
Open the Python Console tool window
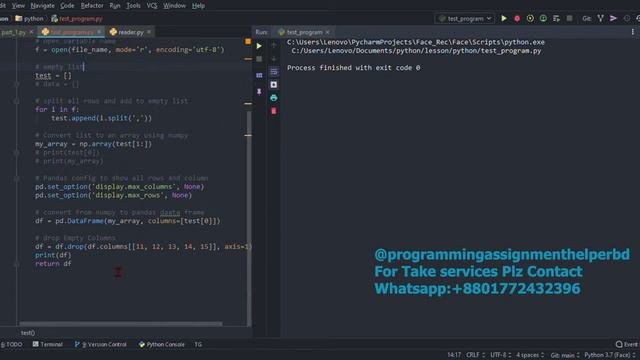tap(162, 344)
